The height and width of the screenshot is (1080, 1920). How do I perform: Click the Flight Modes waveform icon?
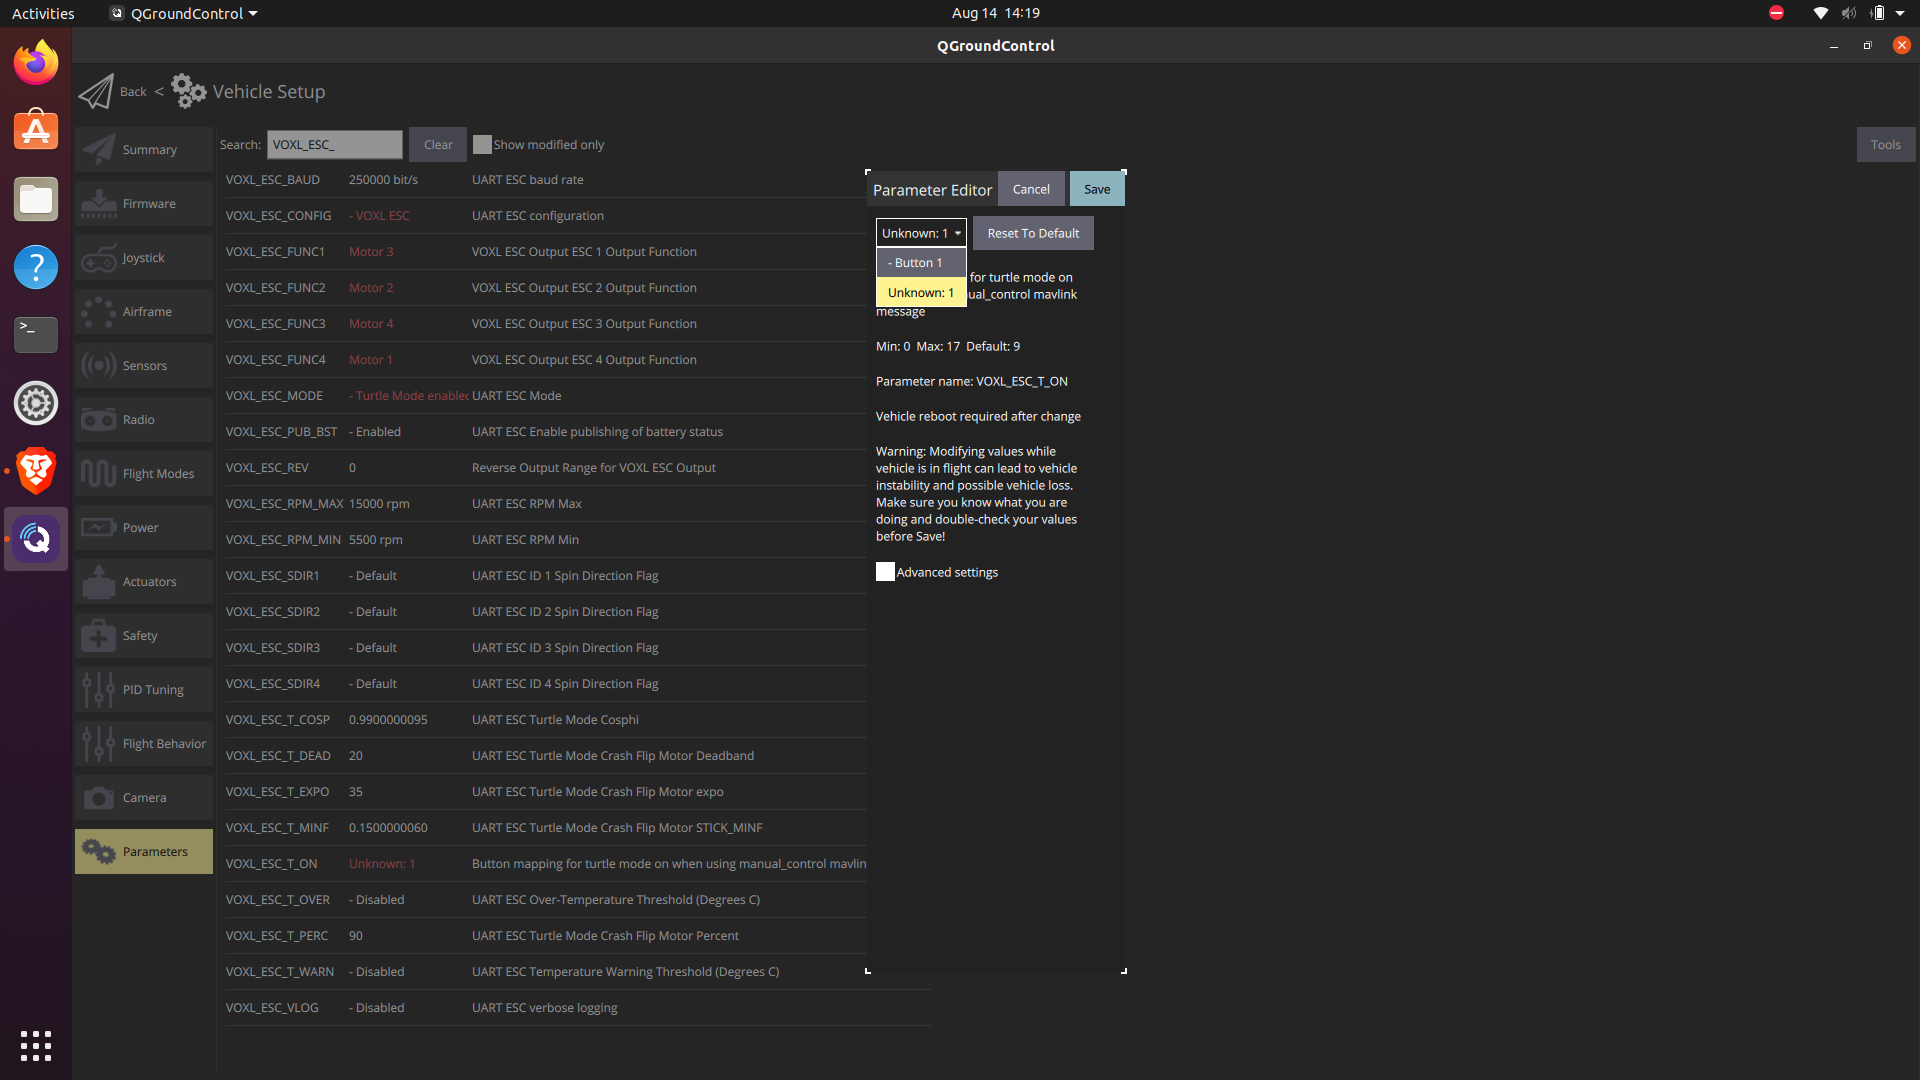pyautogui.click(x=98, y=474)
